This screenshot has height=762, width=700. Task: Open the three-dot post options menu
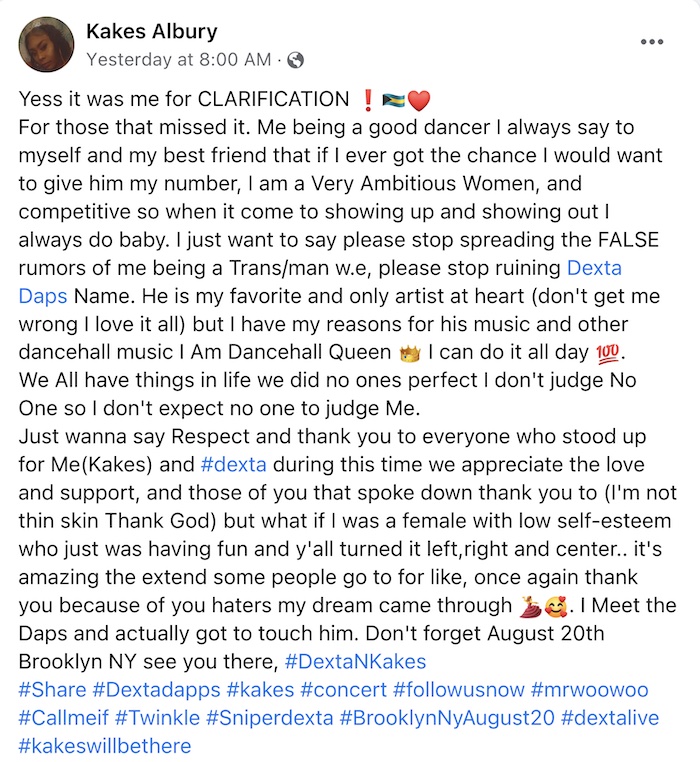[x=652, y=42]
